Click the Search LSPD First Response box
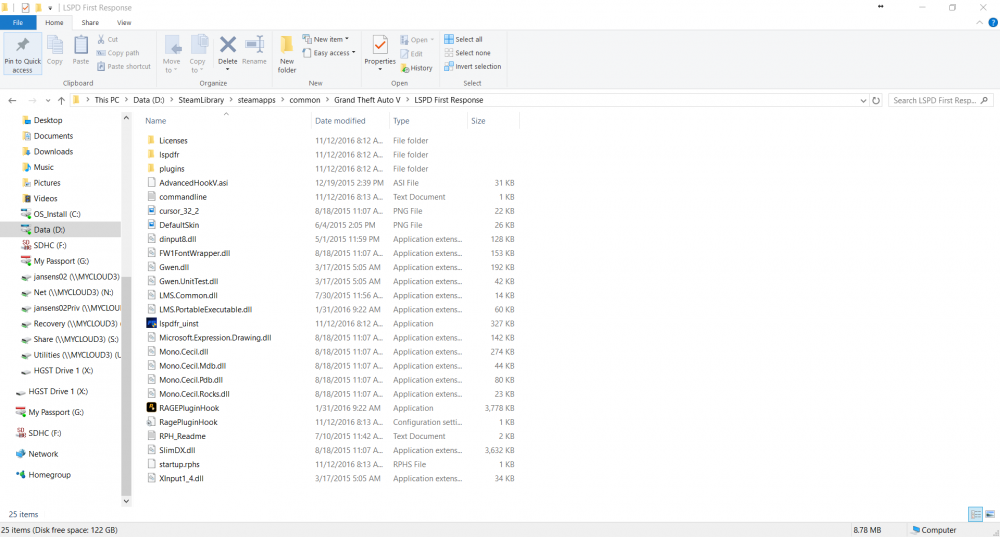1000x537 pixels. pos(935,100)
